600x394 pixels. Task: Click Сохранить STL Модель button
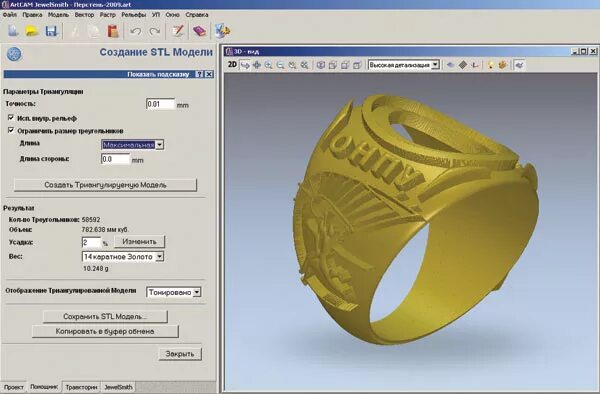tap(105, 317)
